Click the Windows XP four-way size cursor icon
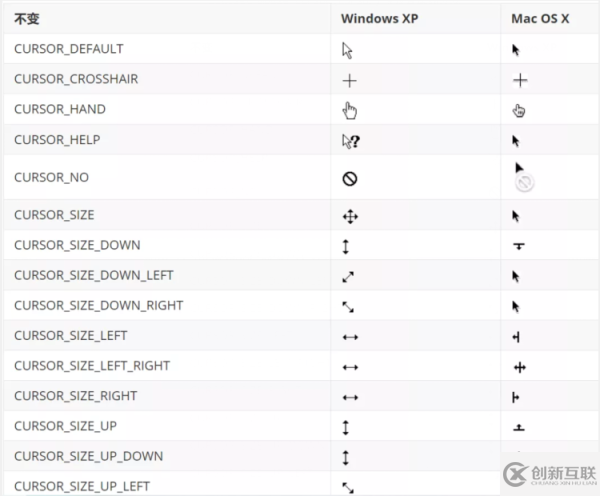600x496 pixels. (x=350, y=217)
